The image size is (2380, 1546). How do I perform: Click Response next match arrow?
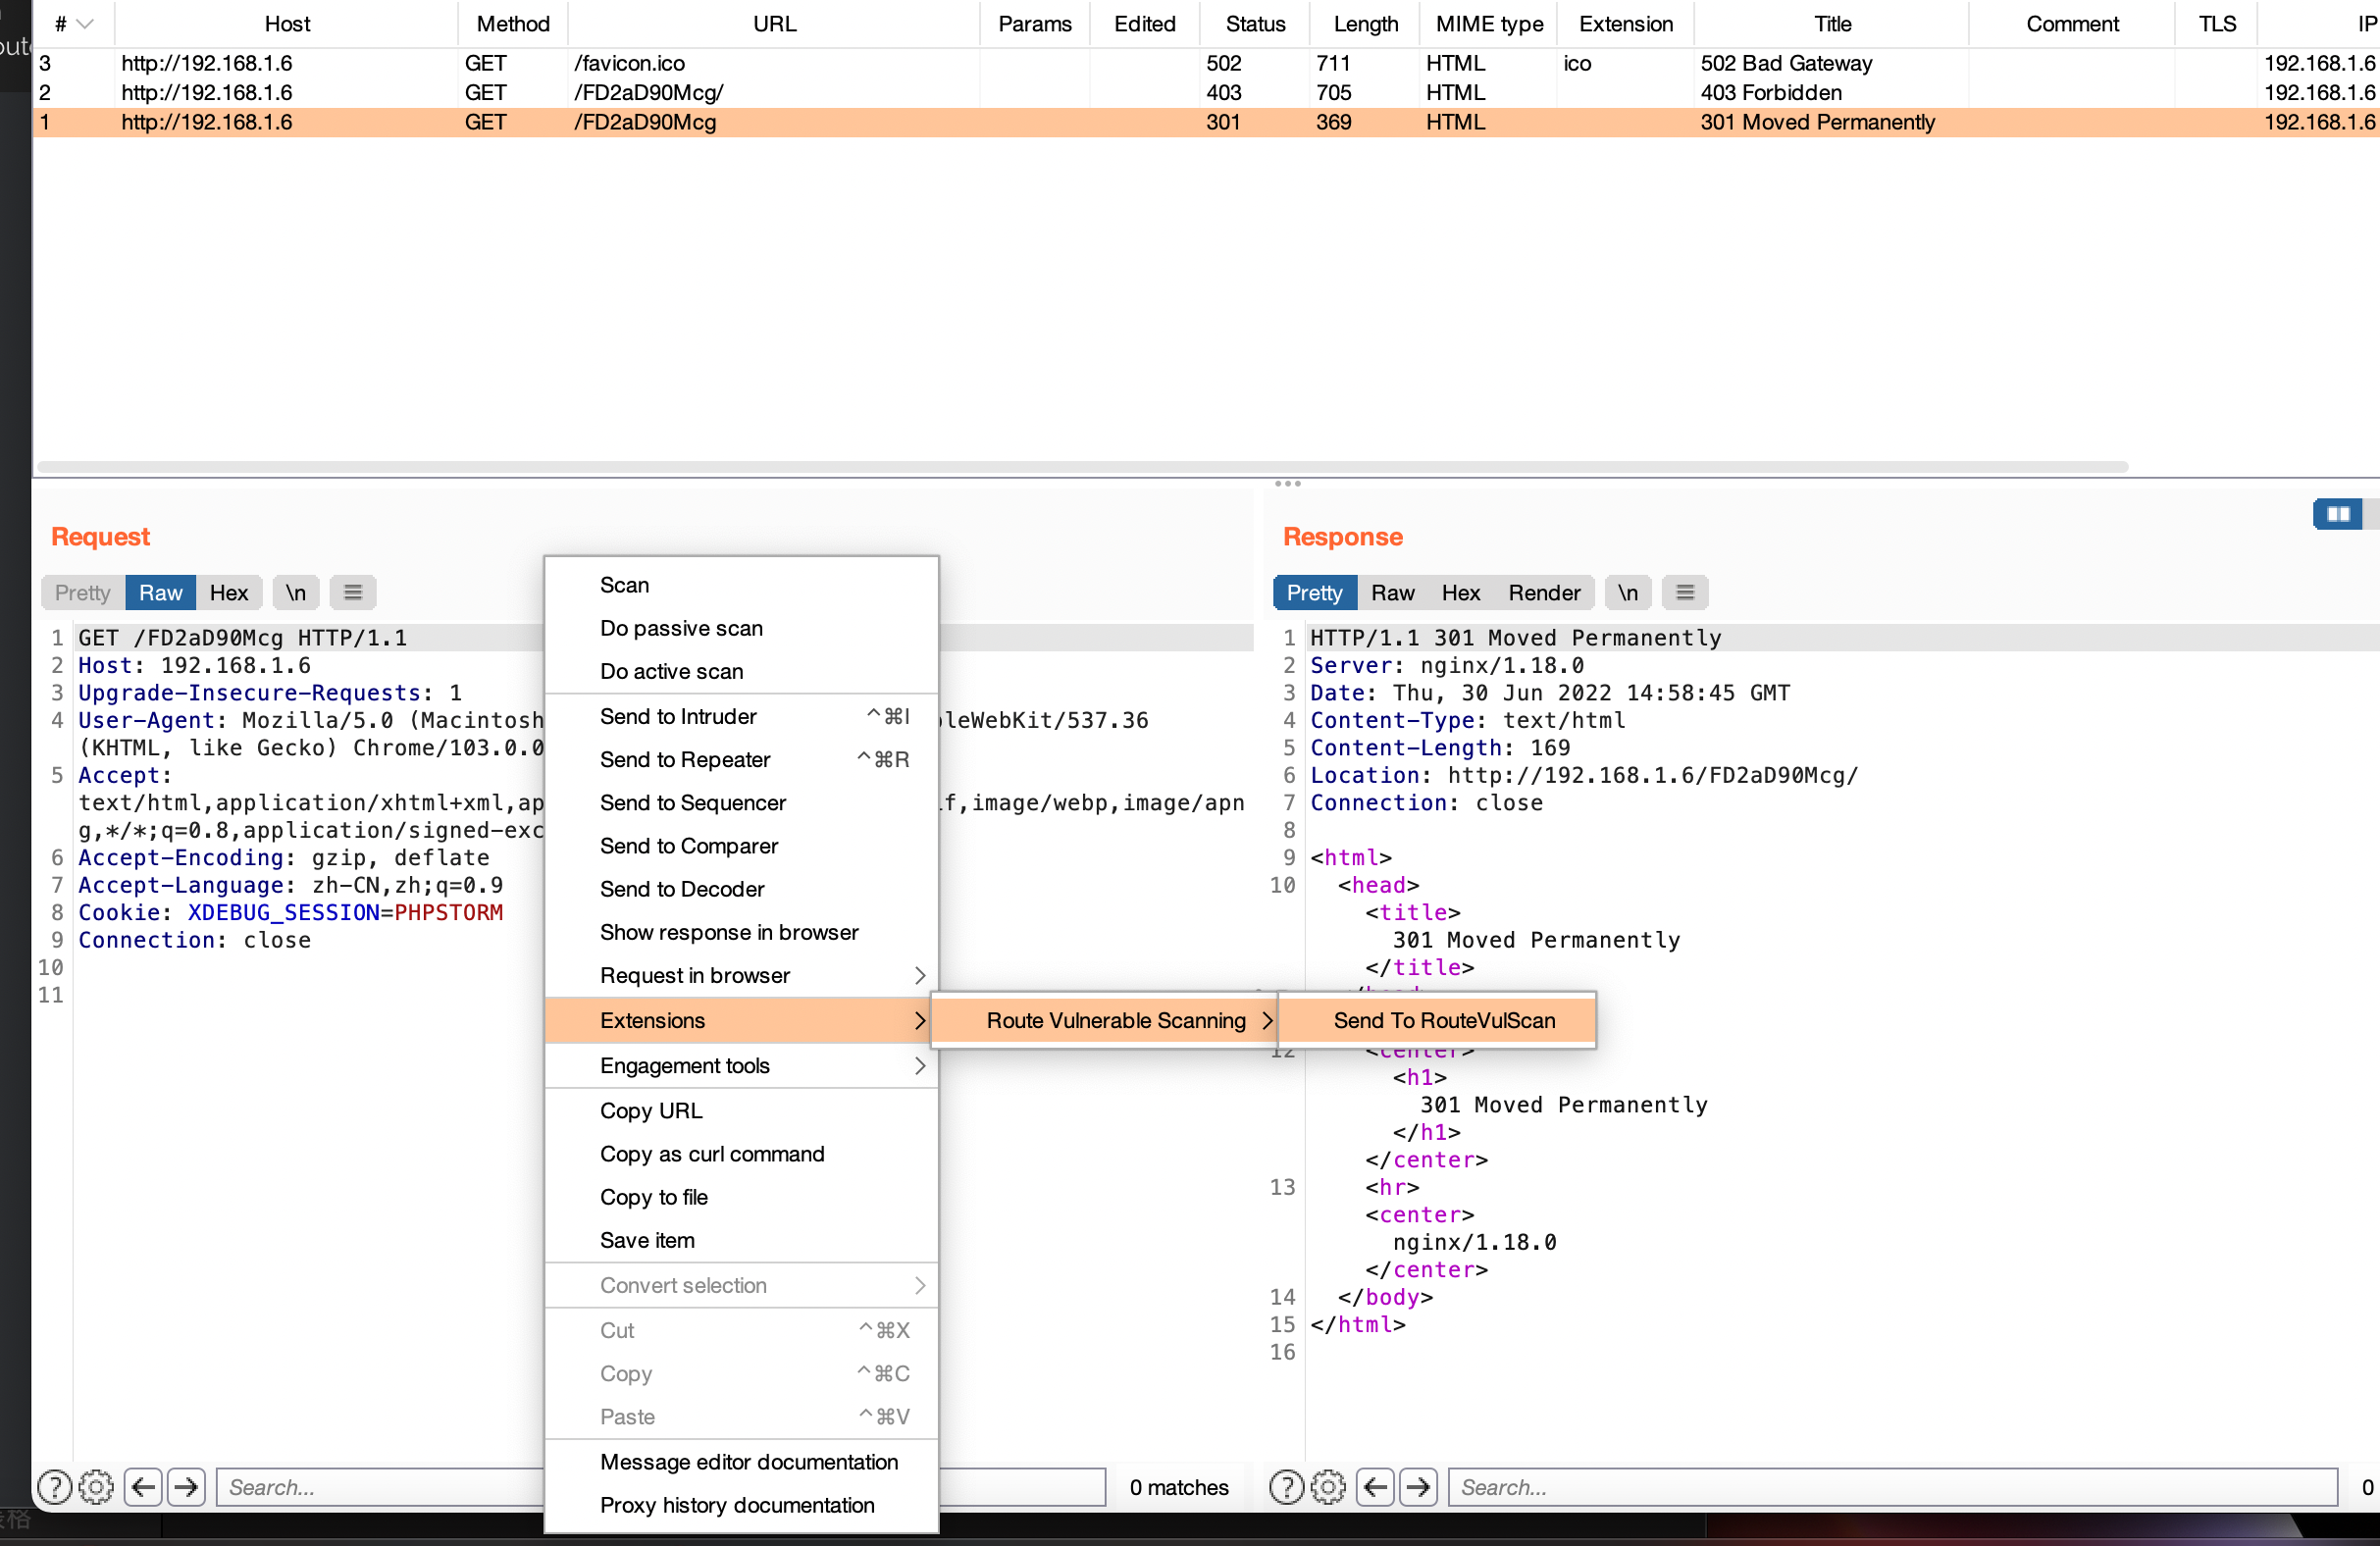tap(1418, 1487)
